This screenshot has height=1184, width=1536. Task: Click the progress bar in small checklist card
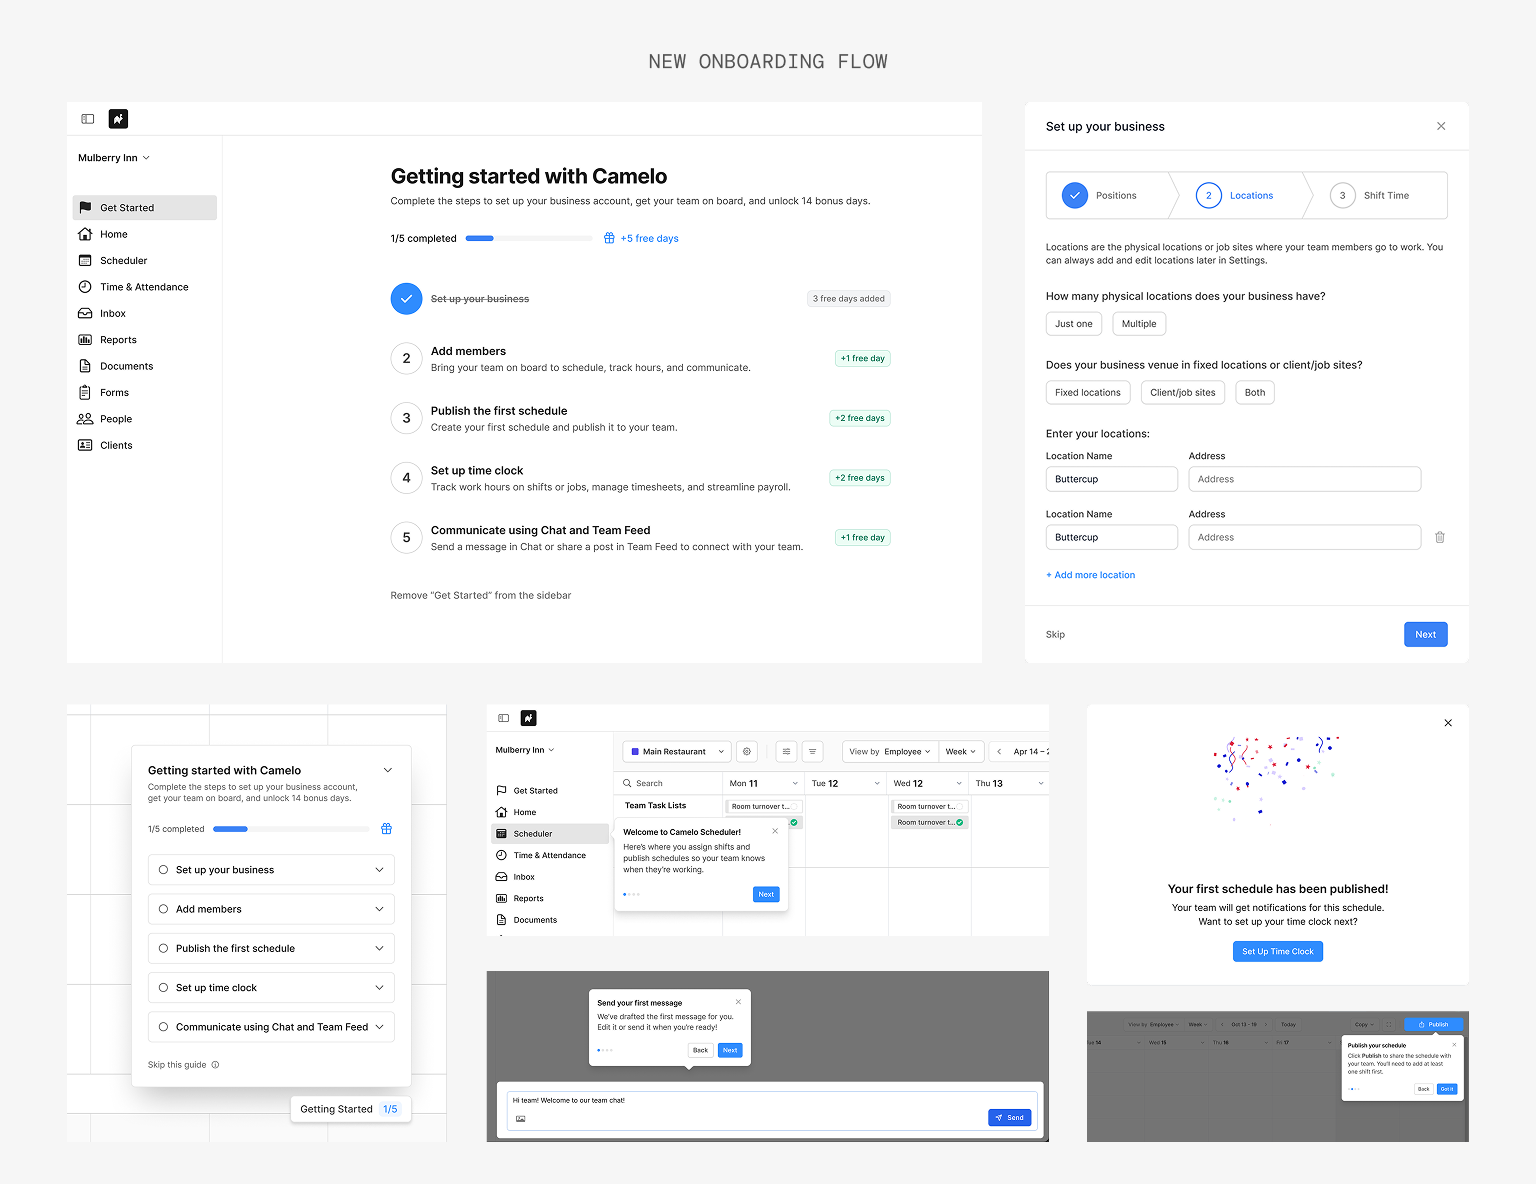pos(291,829)
